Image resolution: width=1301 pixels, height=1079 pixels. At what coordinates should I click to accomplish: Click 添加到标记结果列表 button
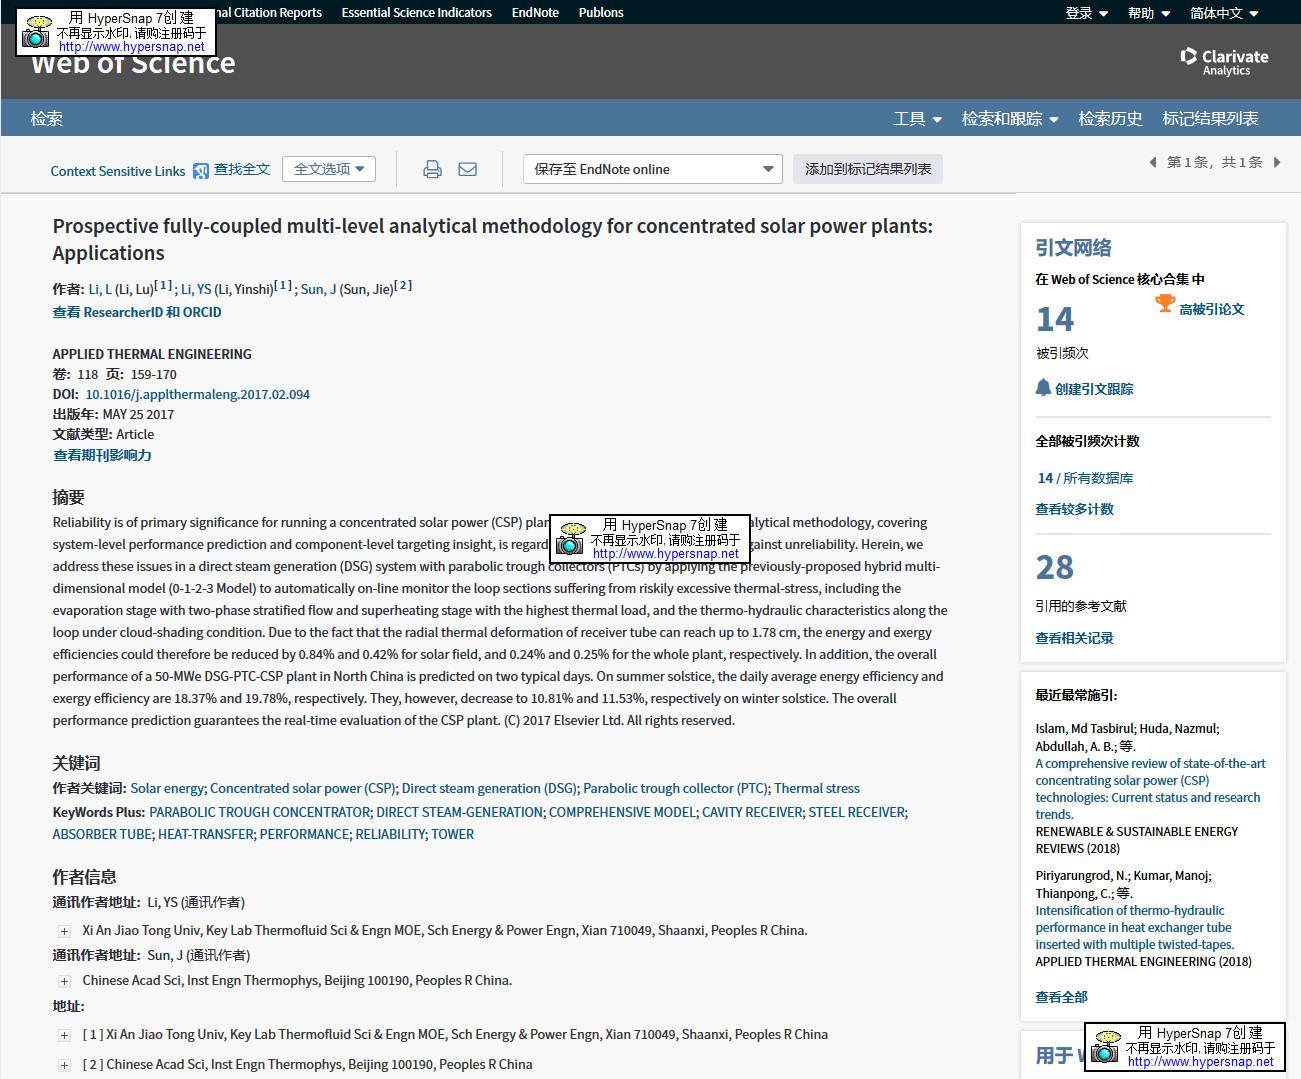tap(868, 169)
